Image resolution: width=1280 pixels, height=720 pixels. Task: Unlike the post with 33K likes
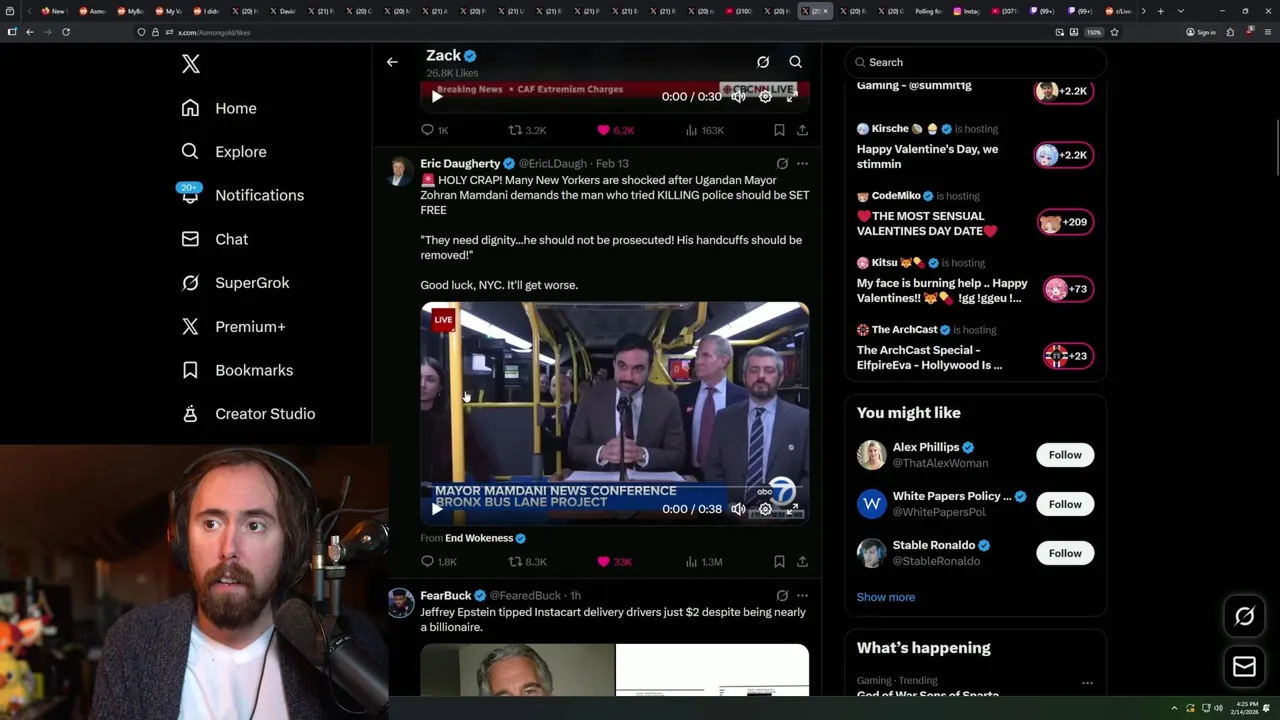(614, 562)
